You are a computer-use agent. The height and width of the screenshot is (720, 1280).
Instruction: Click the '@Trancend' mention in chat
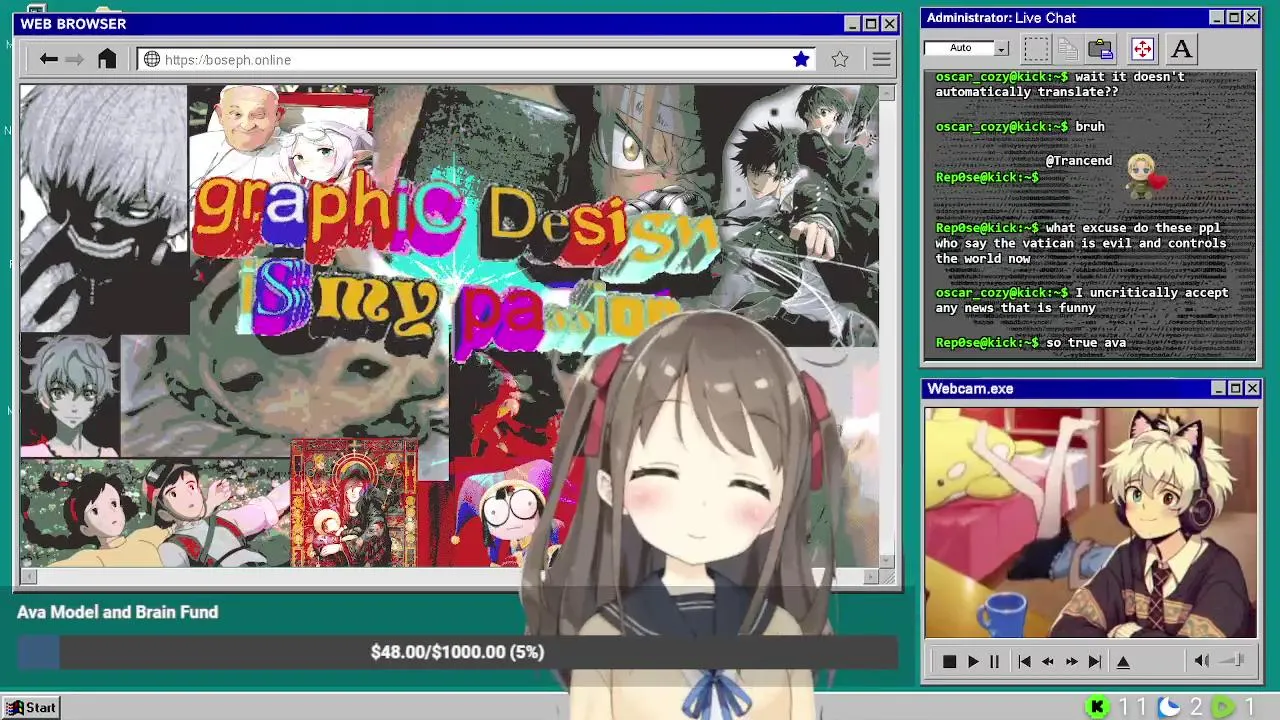pos(1079,160)
